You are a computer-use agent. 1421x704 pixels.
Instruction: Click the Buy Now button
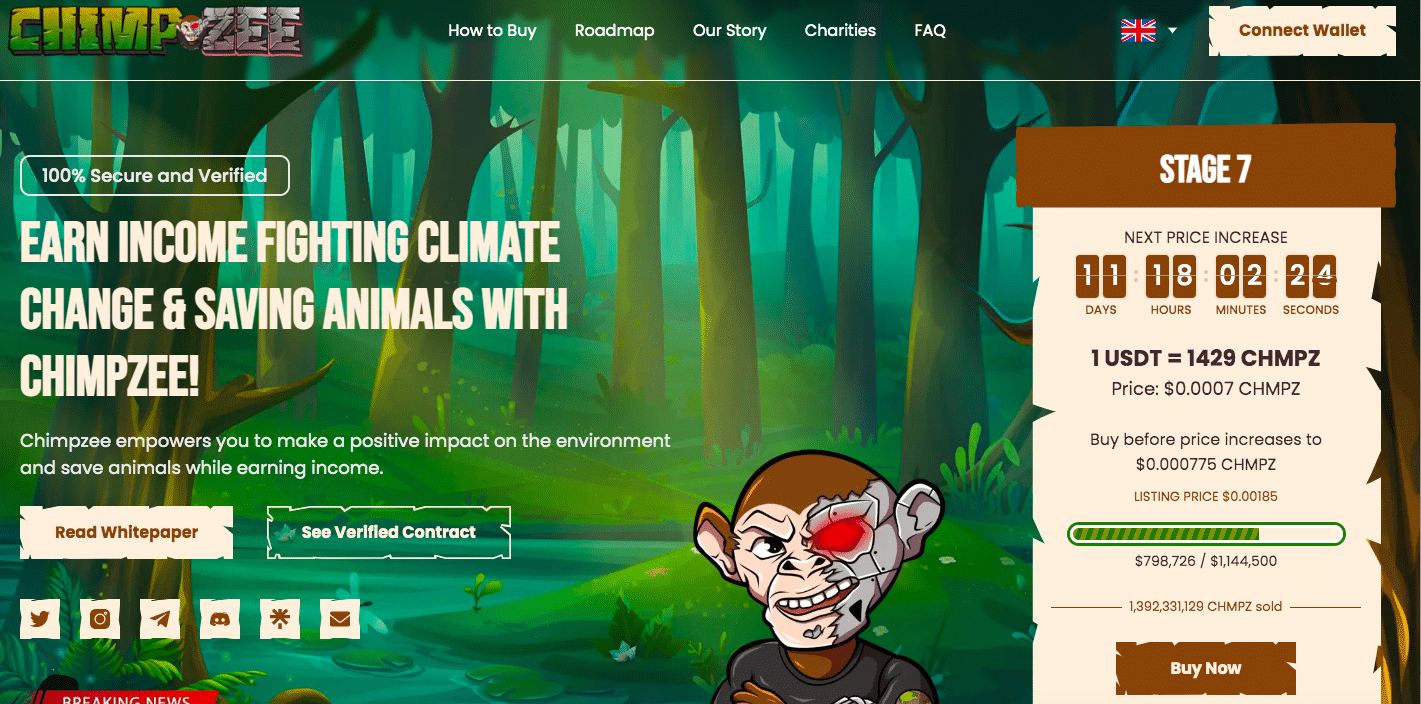point(1206,668)
